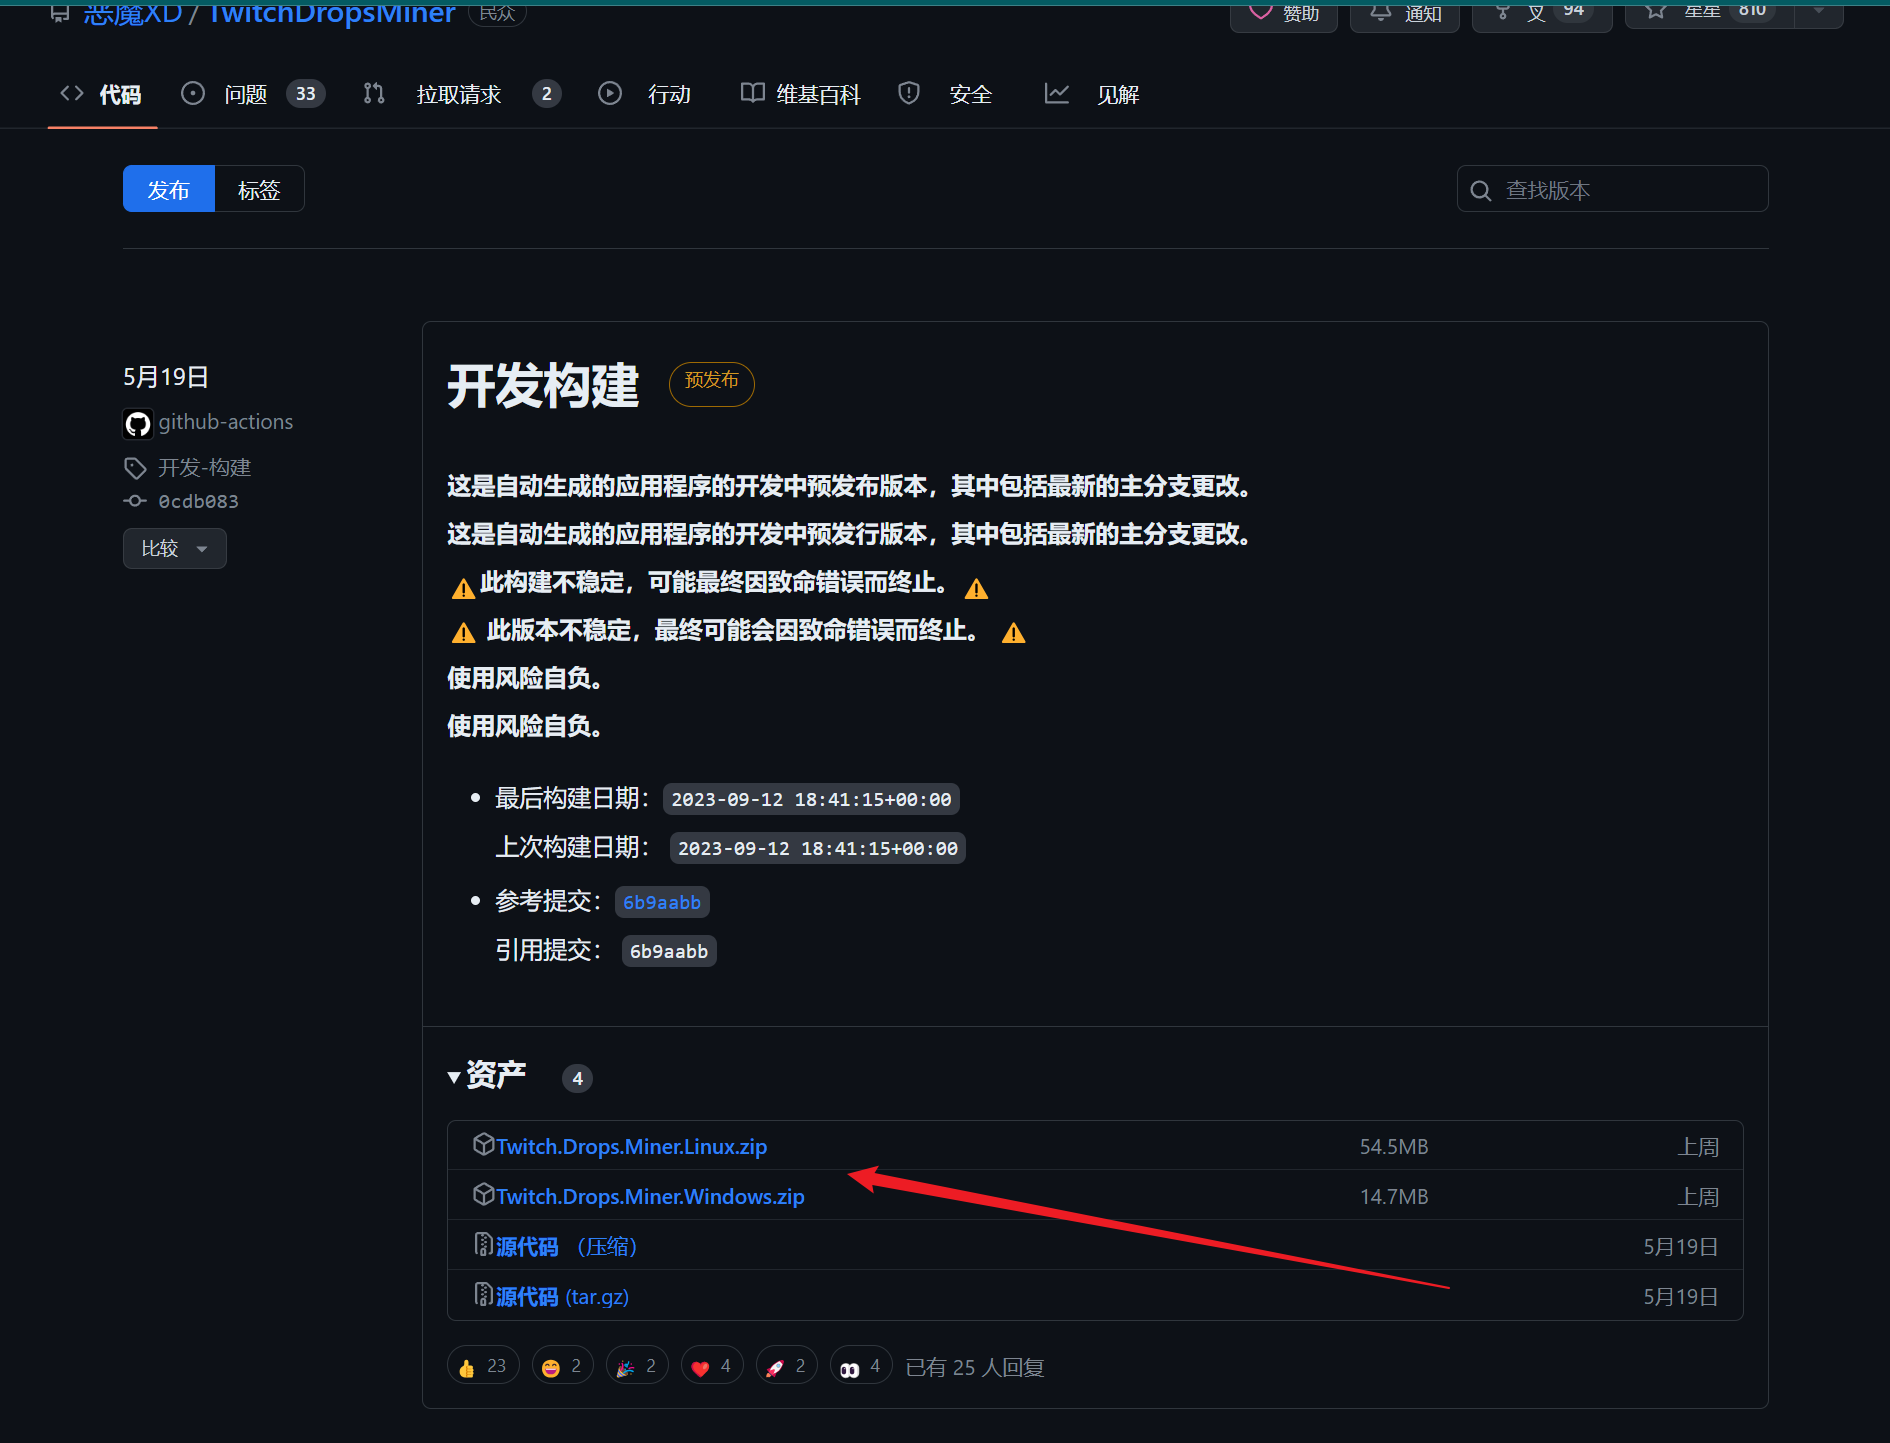1890x1443 pixels.
Task: Open the TwitchDropsMiner repository link
Action: click(331, 14)
